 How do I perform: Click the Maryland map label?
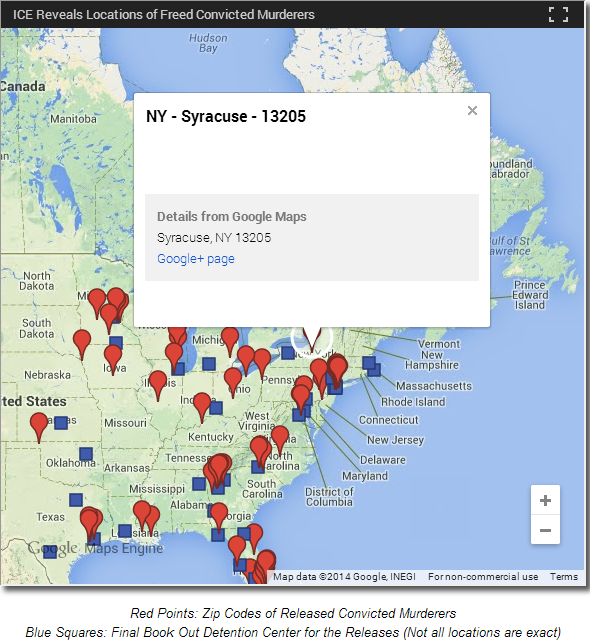365,476
